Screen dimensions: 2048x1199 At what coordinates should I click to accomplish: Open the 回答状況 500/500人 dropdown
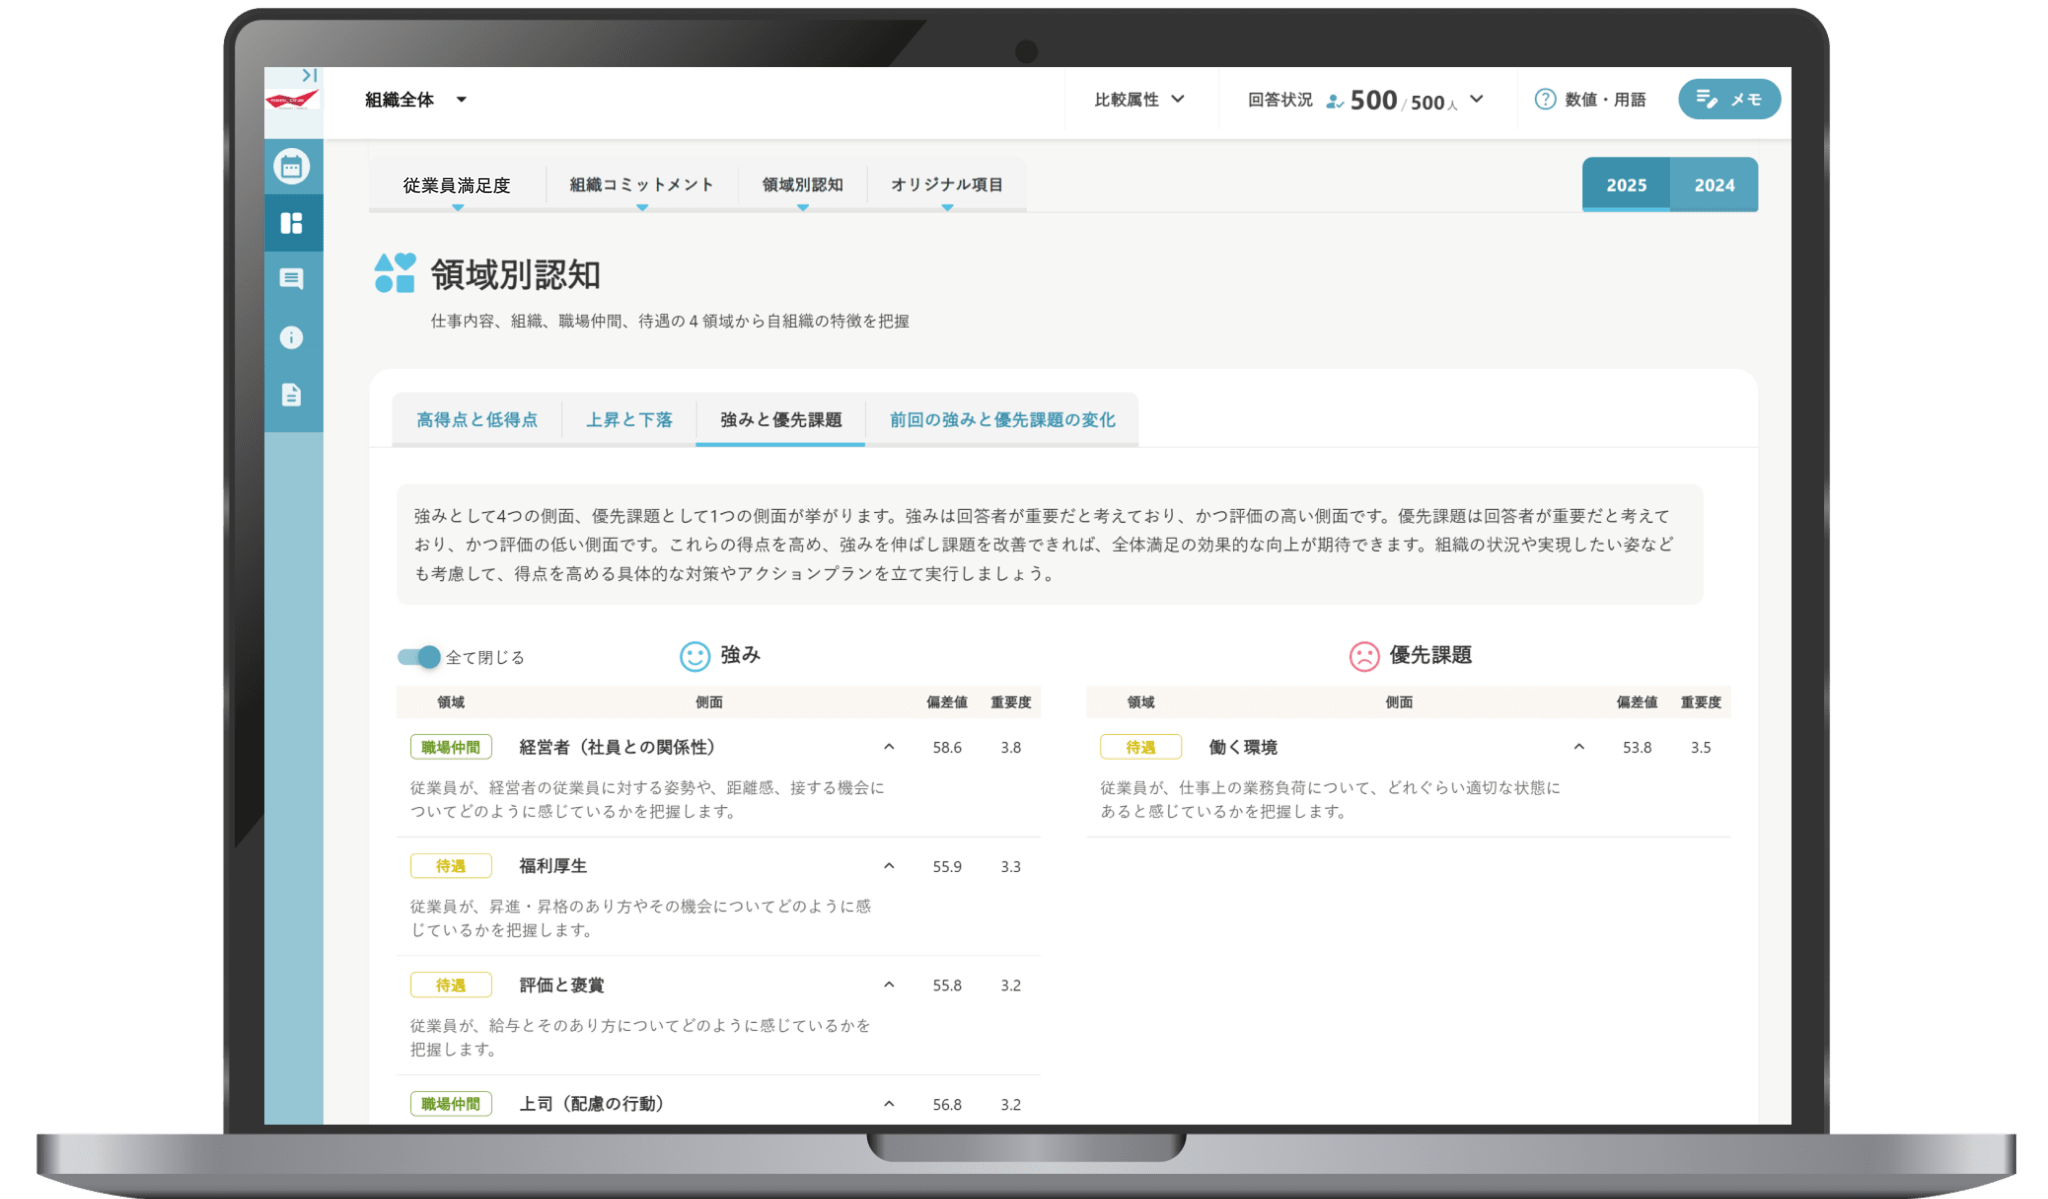pos(1477,101)
